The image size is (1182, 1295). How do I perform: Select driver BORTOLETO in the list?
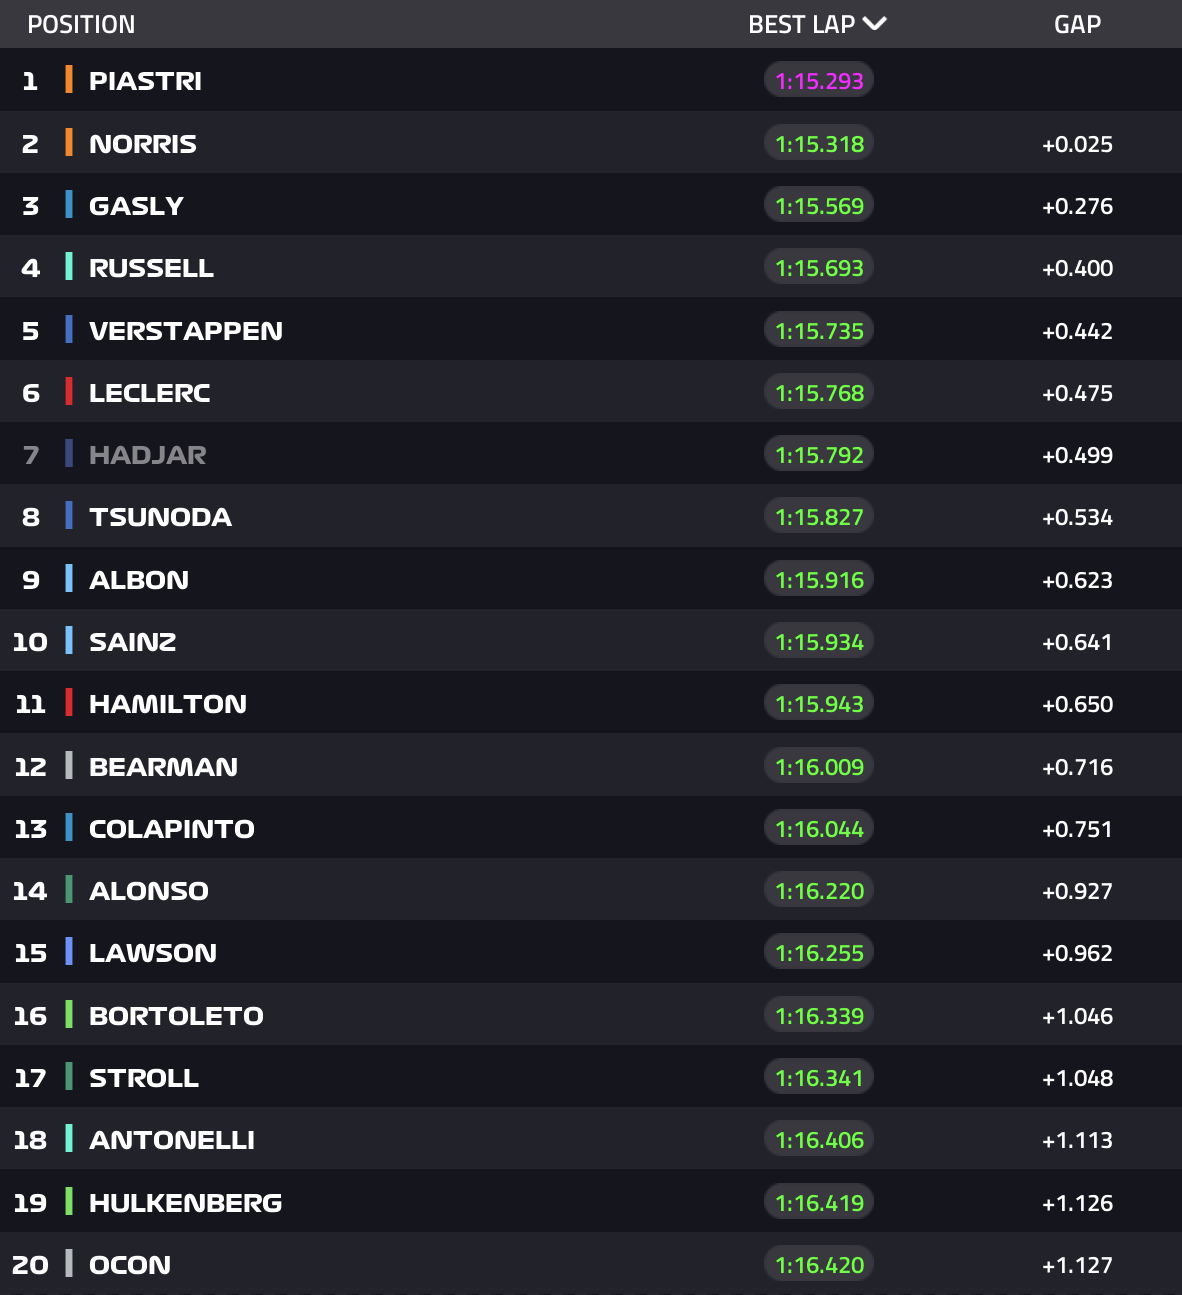(x=176, y=1016)
